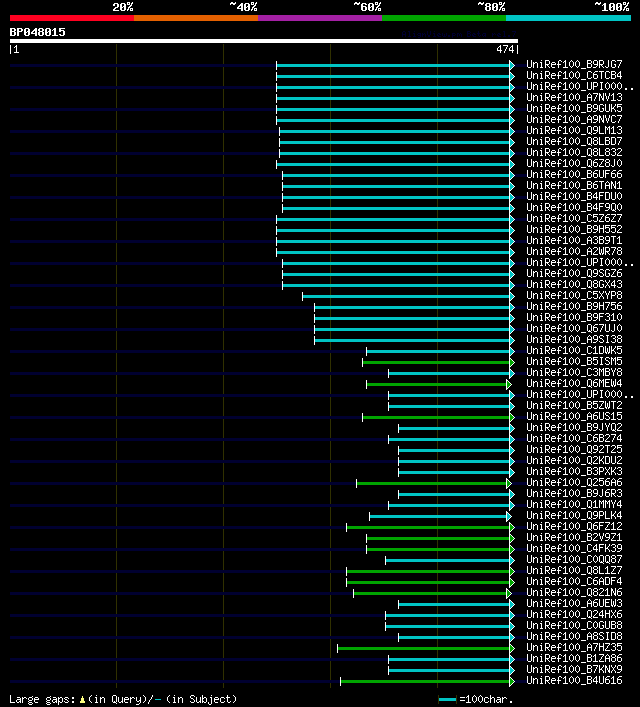Click the orange ~40% identity color segment
The width and height of the screenshot is (640, 707).
coord(196,18)
